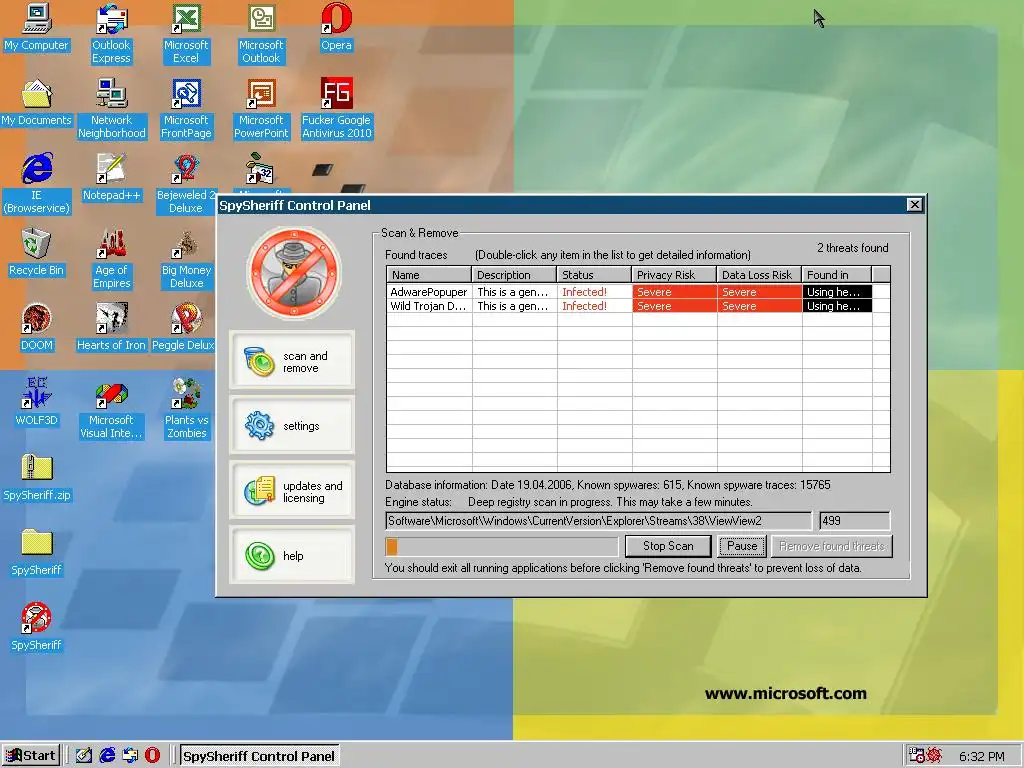Click SpySheriff tray icon near clock

tap(933, 756)
